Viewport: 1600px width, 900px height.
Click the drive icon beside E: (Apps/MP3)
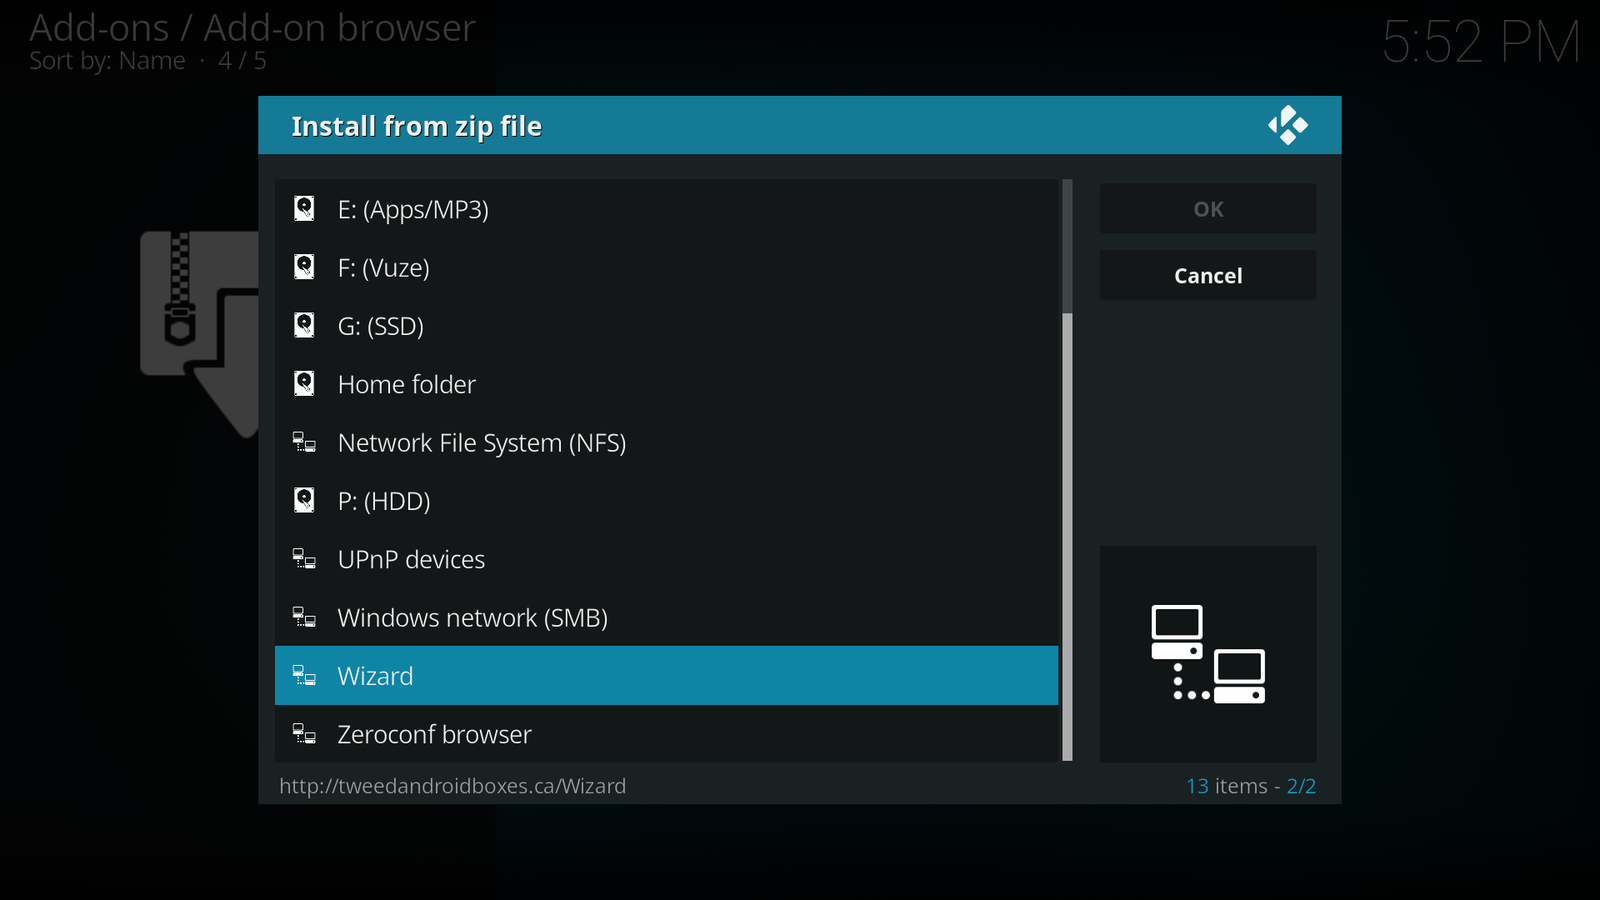click(304, 209)
